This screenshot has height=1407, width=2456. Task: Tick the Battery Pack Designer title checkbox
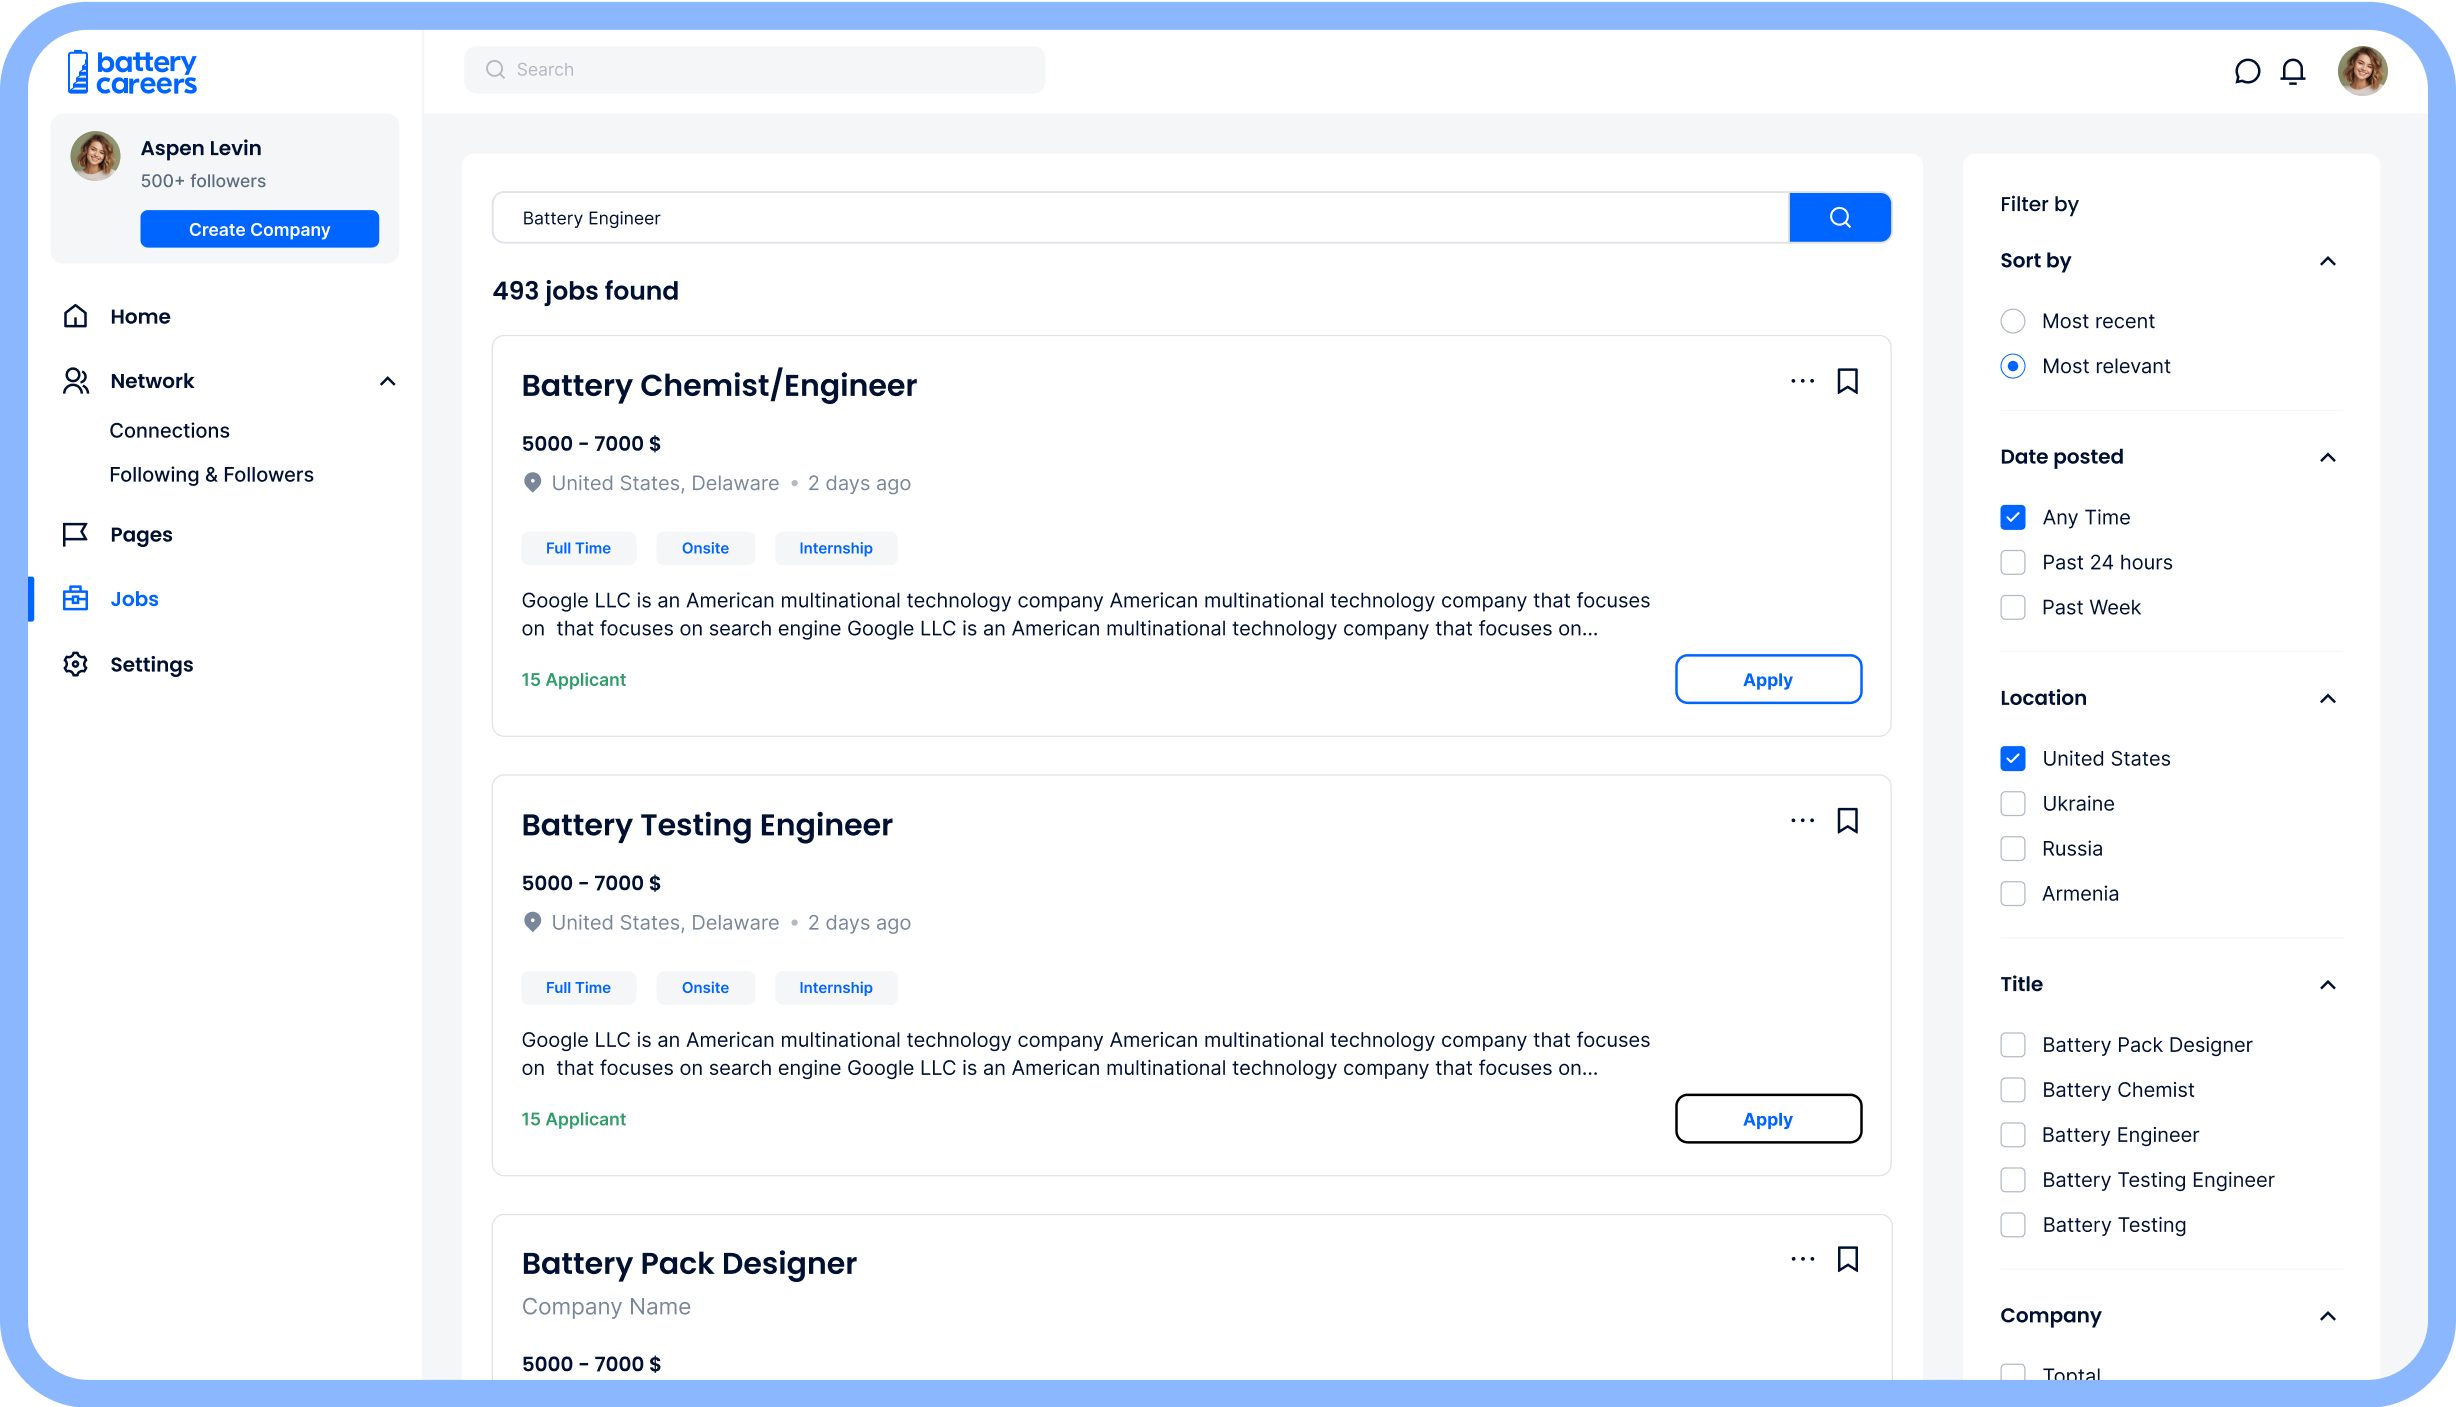[2013, 1045]
